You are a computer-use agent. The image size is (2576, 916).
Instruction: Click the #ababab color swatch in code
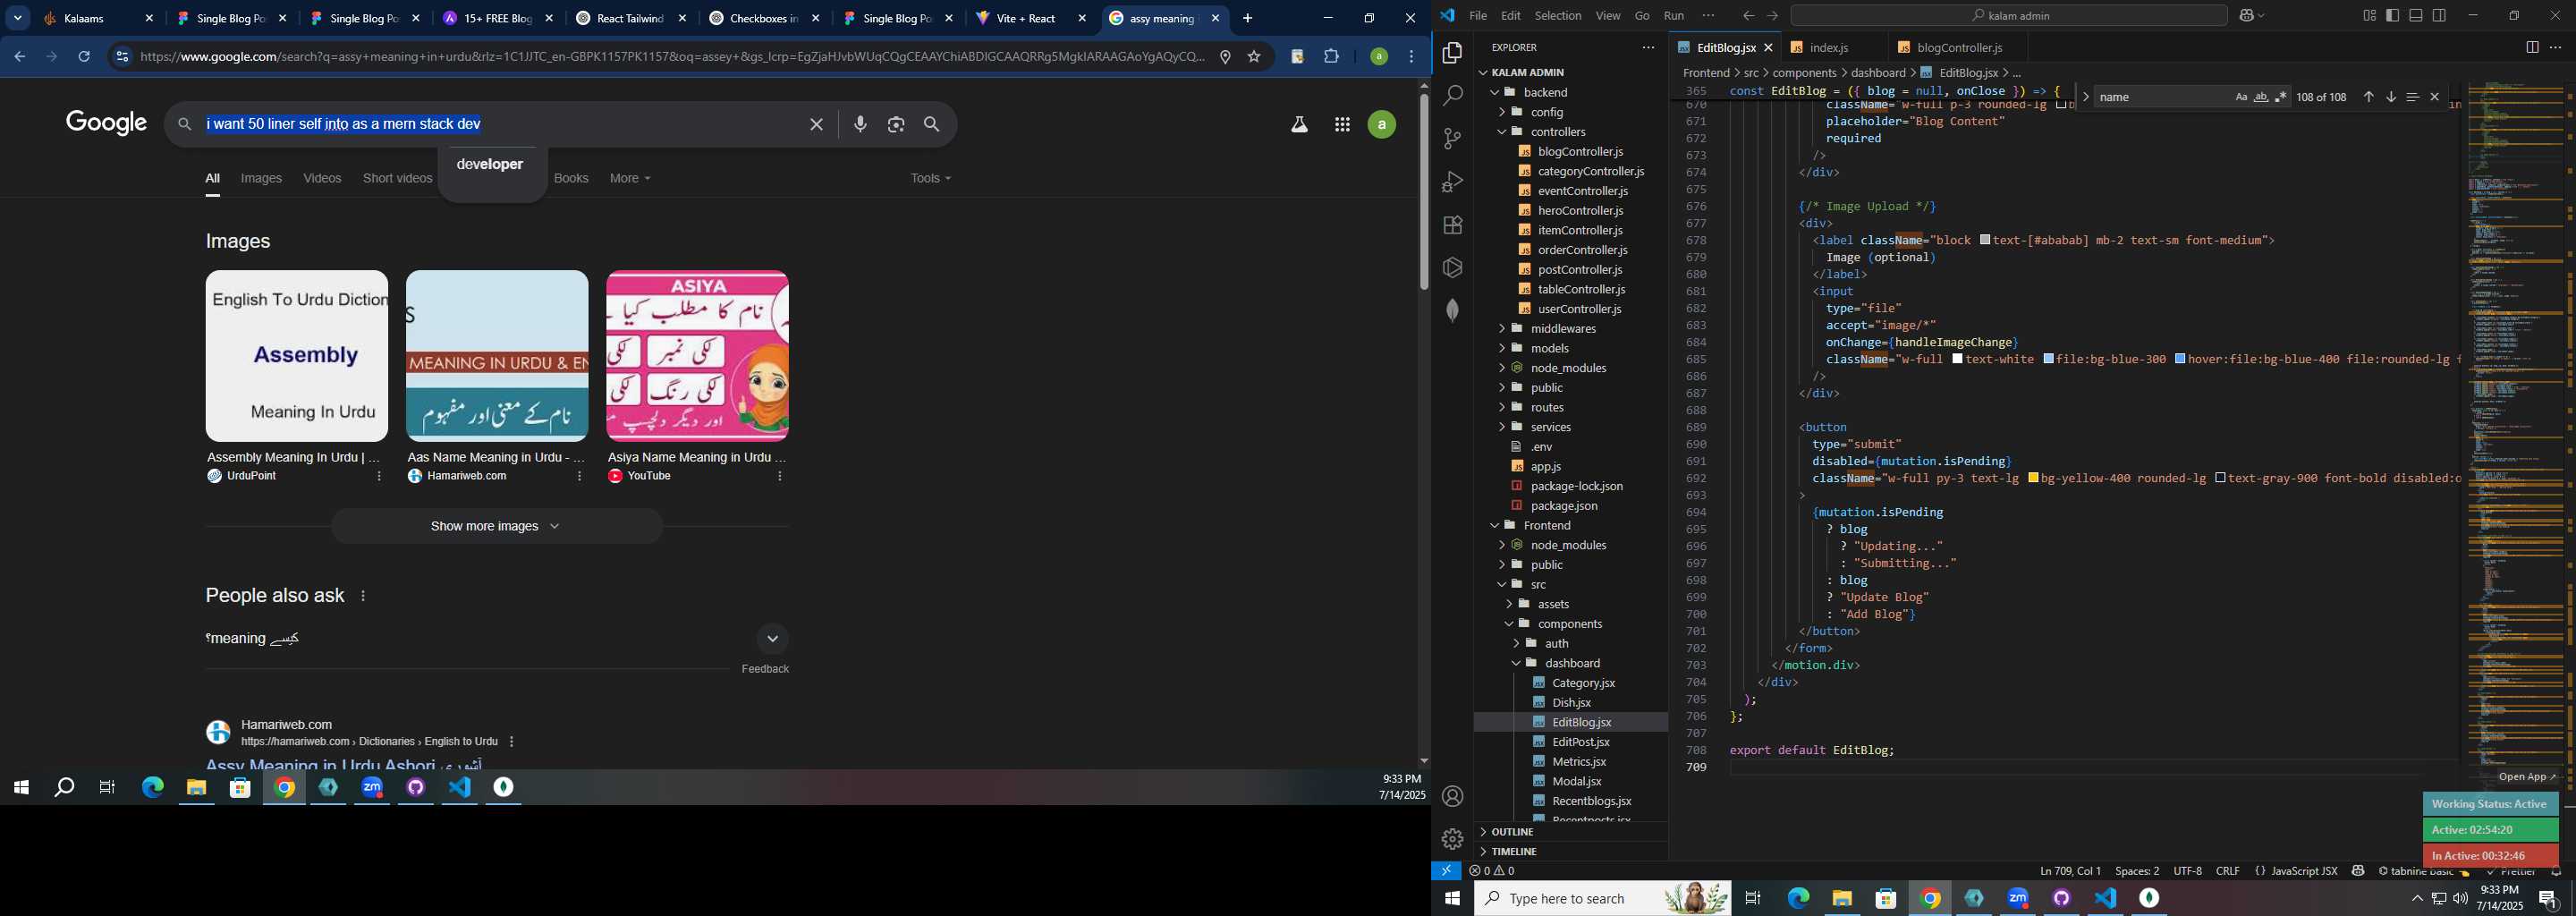pos(1986,241)
